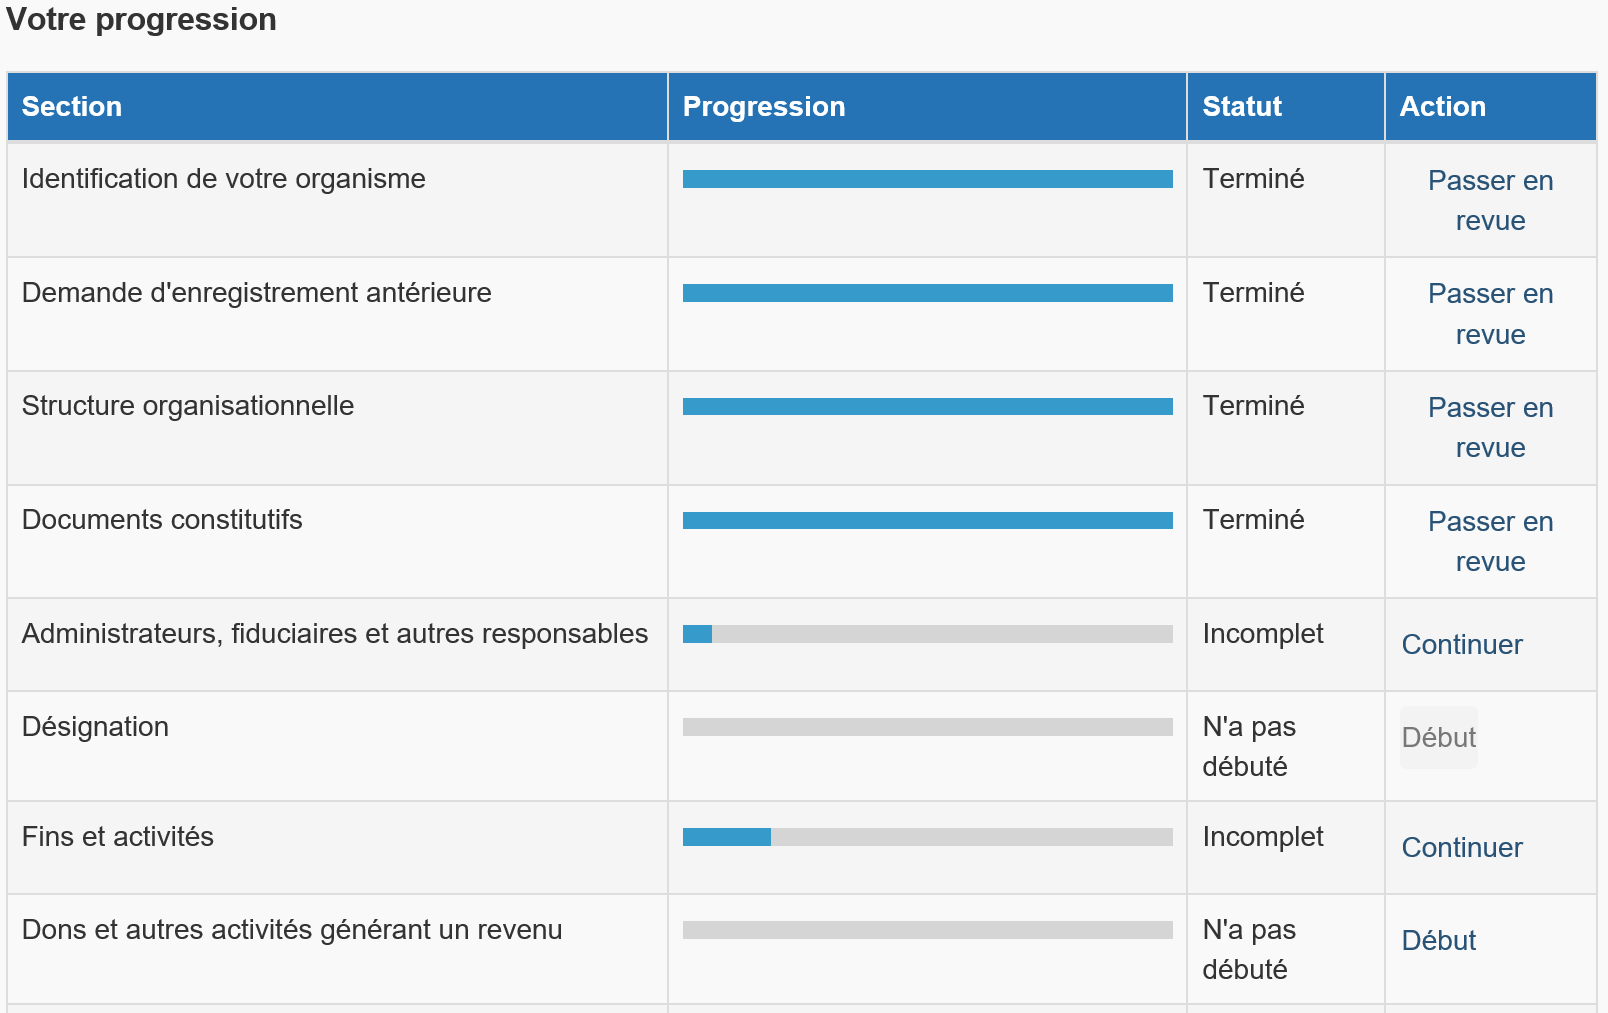This screenshot has width=1608, height=1013.
Task: Click Passer en revue for Documents constitutifs
Action: tap(1490, 541)
